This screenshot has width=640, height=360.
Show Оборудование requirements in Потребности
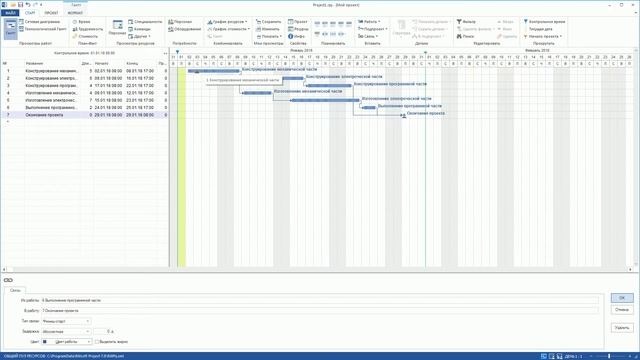point(184,29)
